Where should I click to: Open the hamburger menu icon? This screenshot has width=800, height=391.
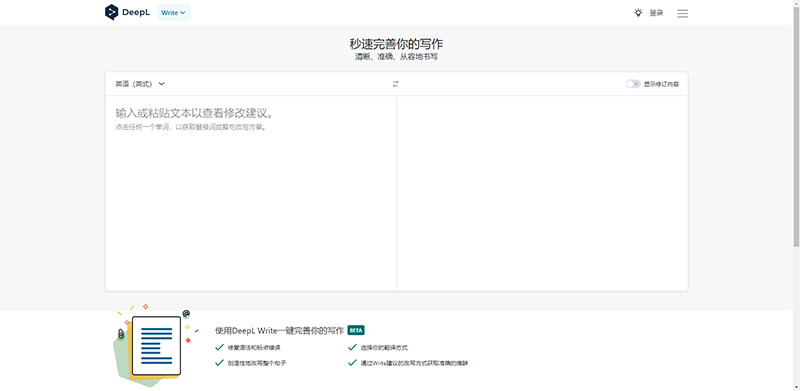pyautogui.click(x=682, y=13)
